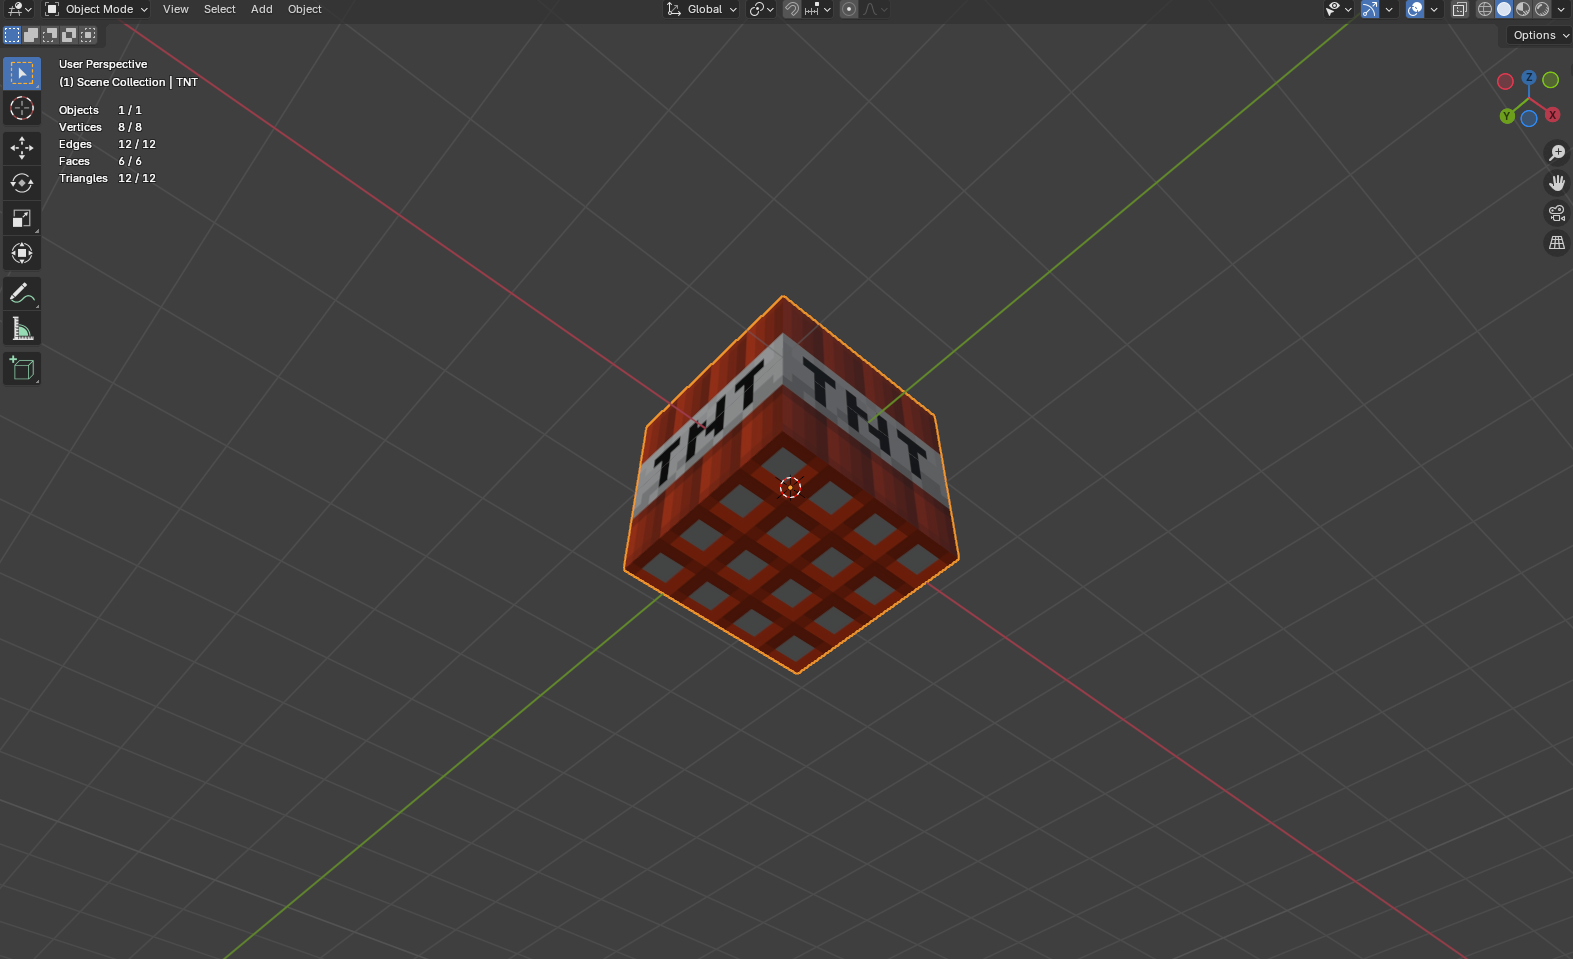Toggle snapping magnet on
Image resolution: width=1573 pixels, height=959 pixels.
[x=792, y=9]
